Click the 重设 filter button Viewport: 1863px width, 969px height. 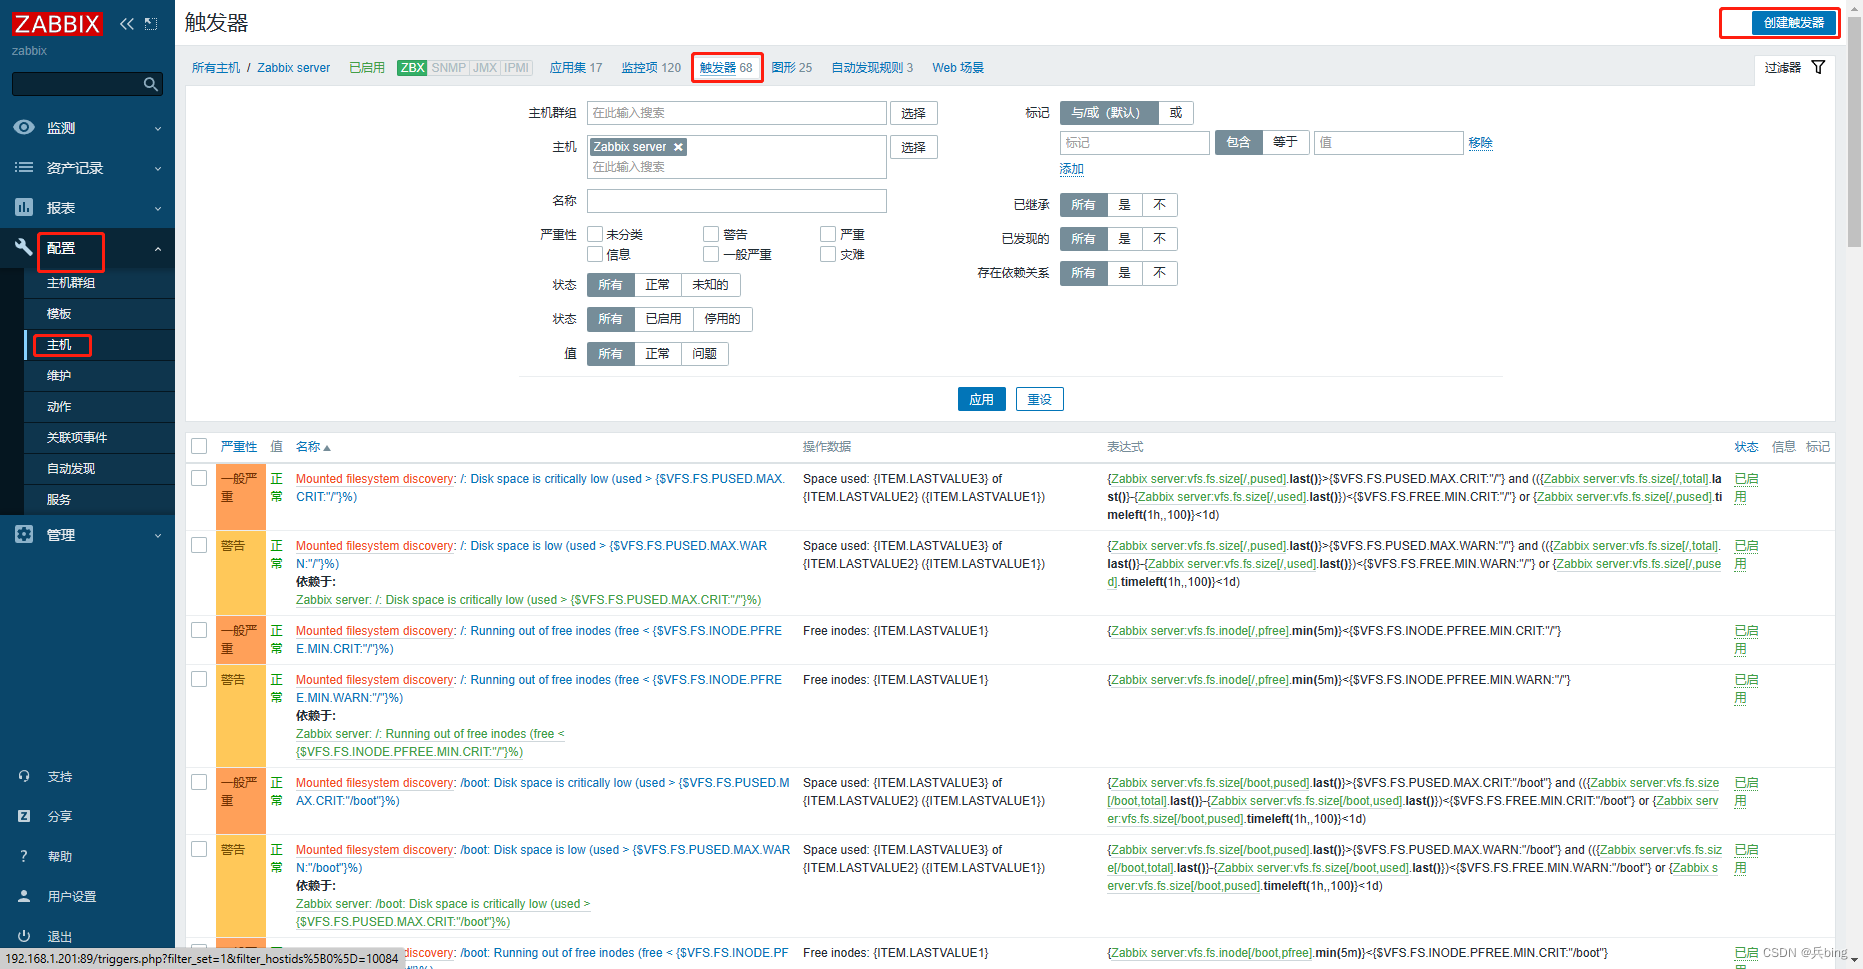[x=1040, y=399]
